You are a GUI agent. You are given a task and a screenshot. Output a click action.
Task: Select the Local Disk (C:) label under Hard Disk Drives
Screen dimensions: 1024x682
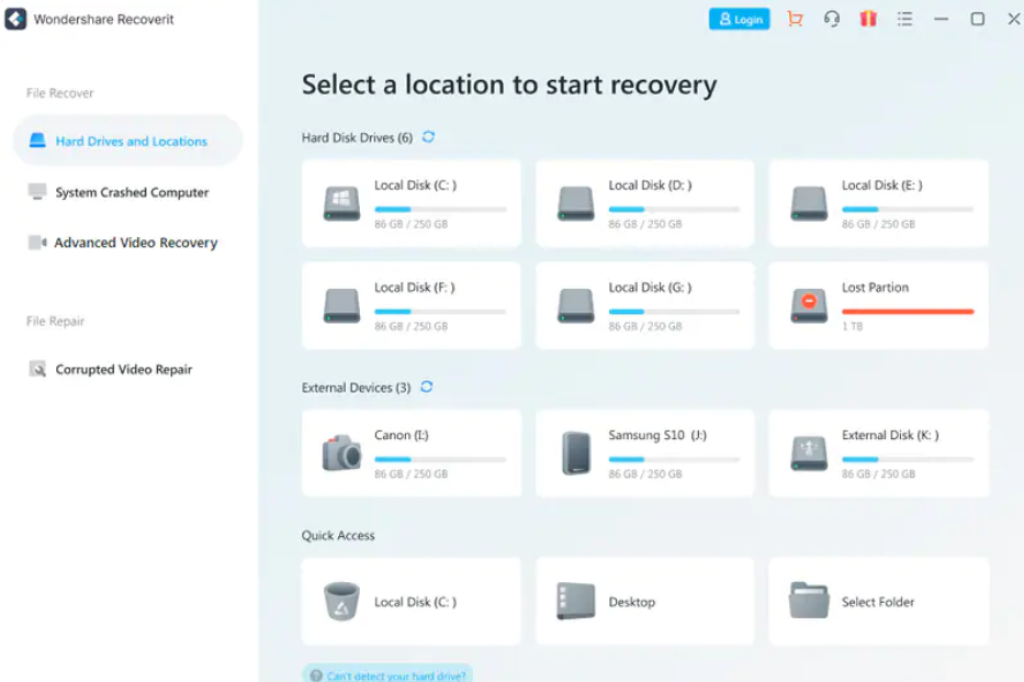click(415, 186)
